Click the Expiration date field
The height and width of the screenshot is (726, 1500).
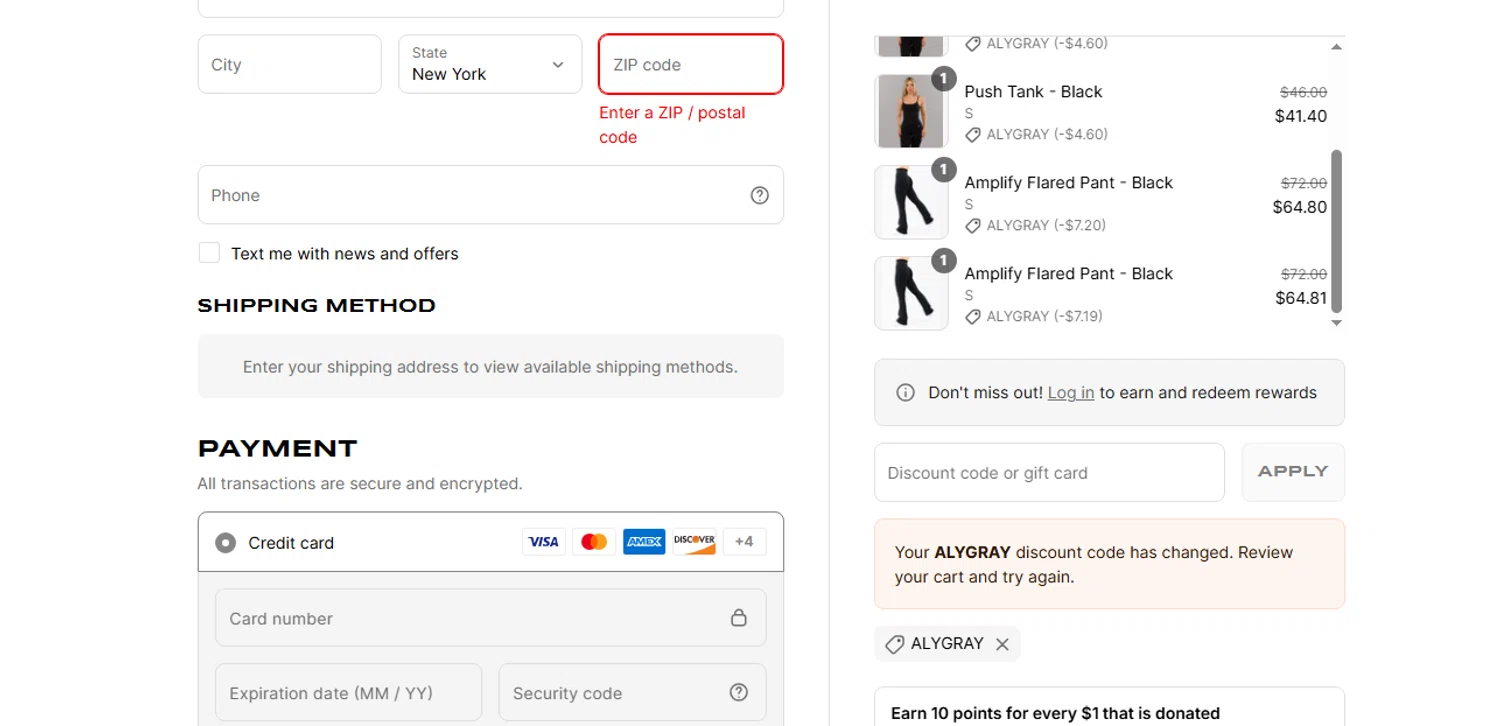(349, 692)
